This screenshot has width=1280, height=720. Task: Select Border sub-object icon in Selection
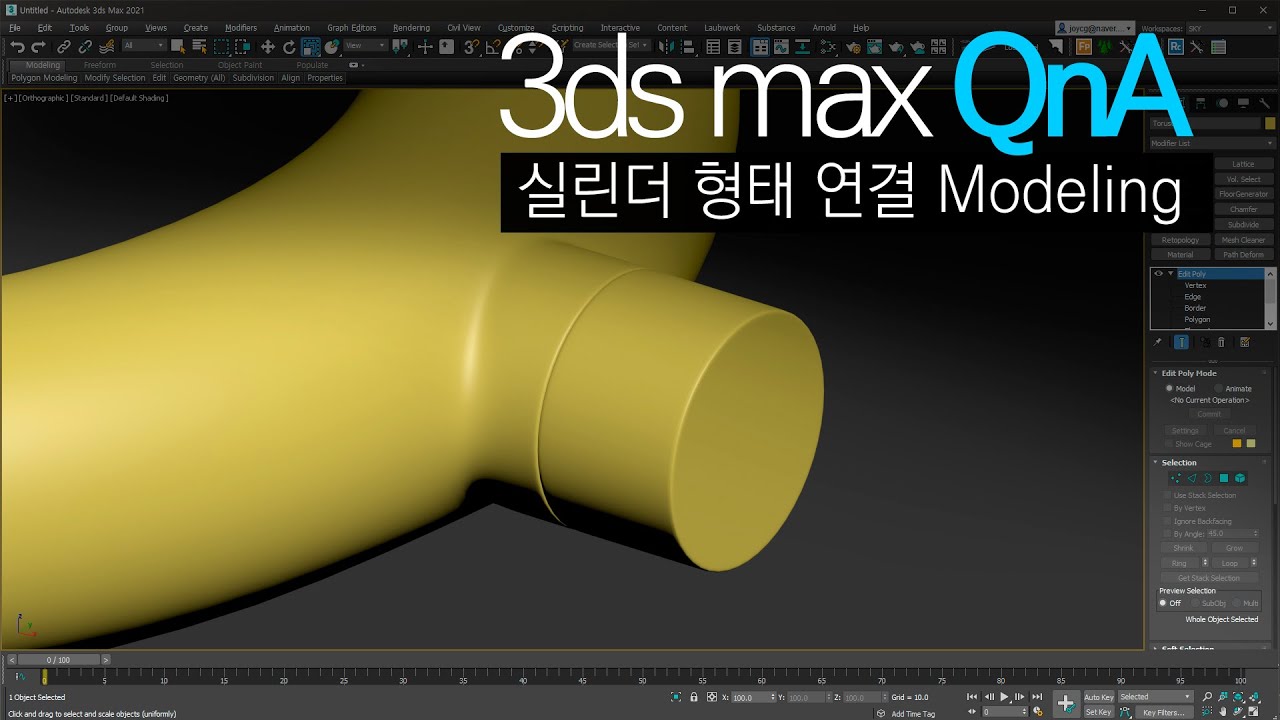click(x=1207, y=478)
